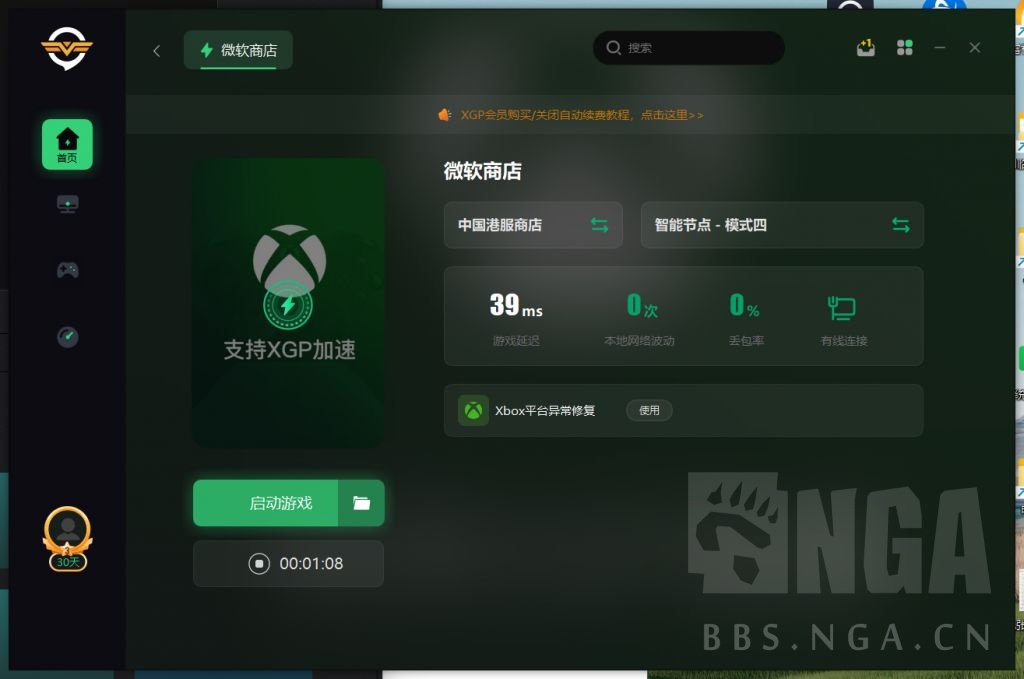
Task: Open the console/device section in sidebar
Action: [x=66, y=203]
